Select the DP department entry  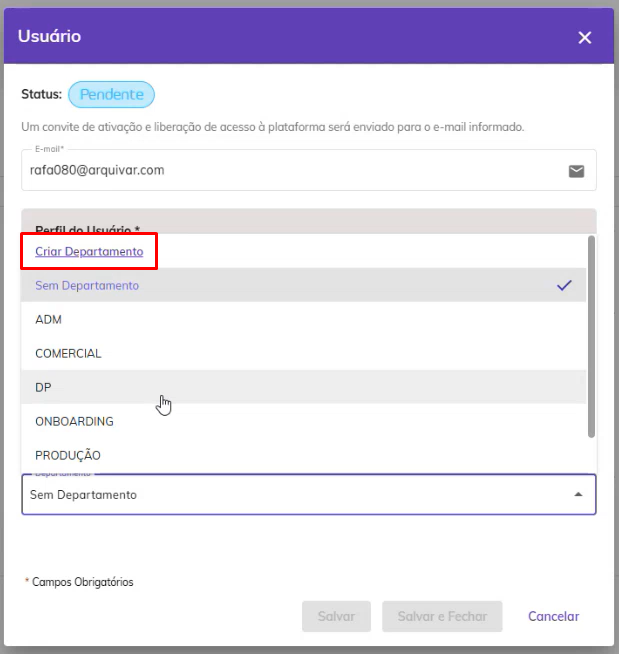point(303,387)
